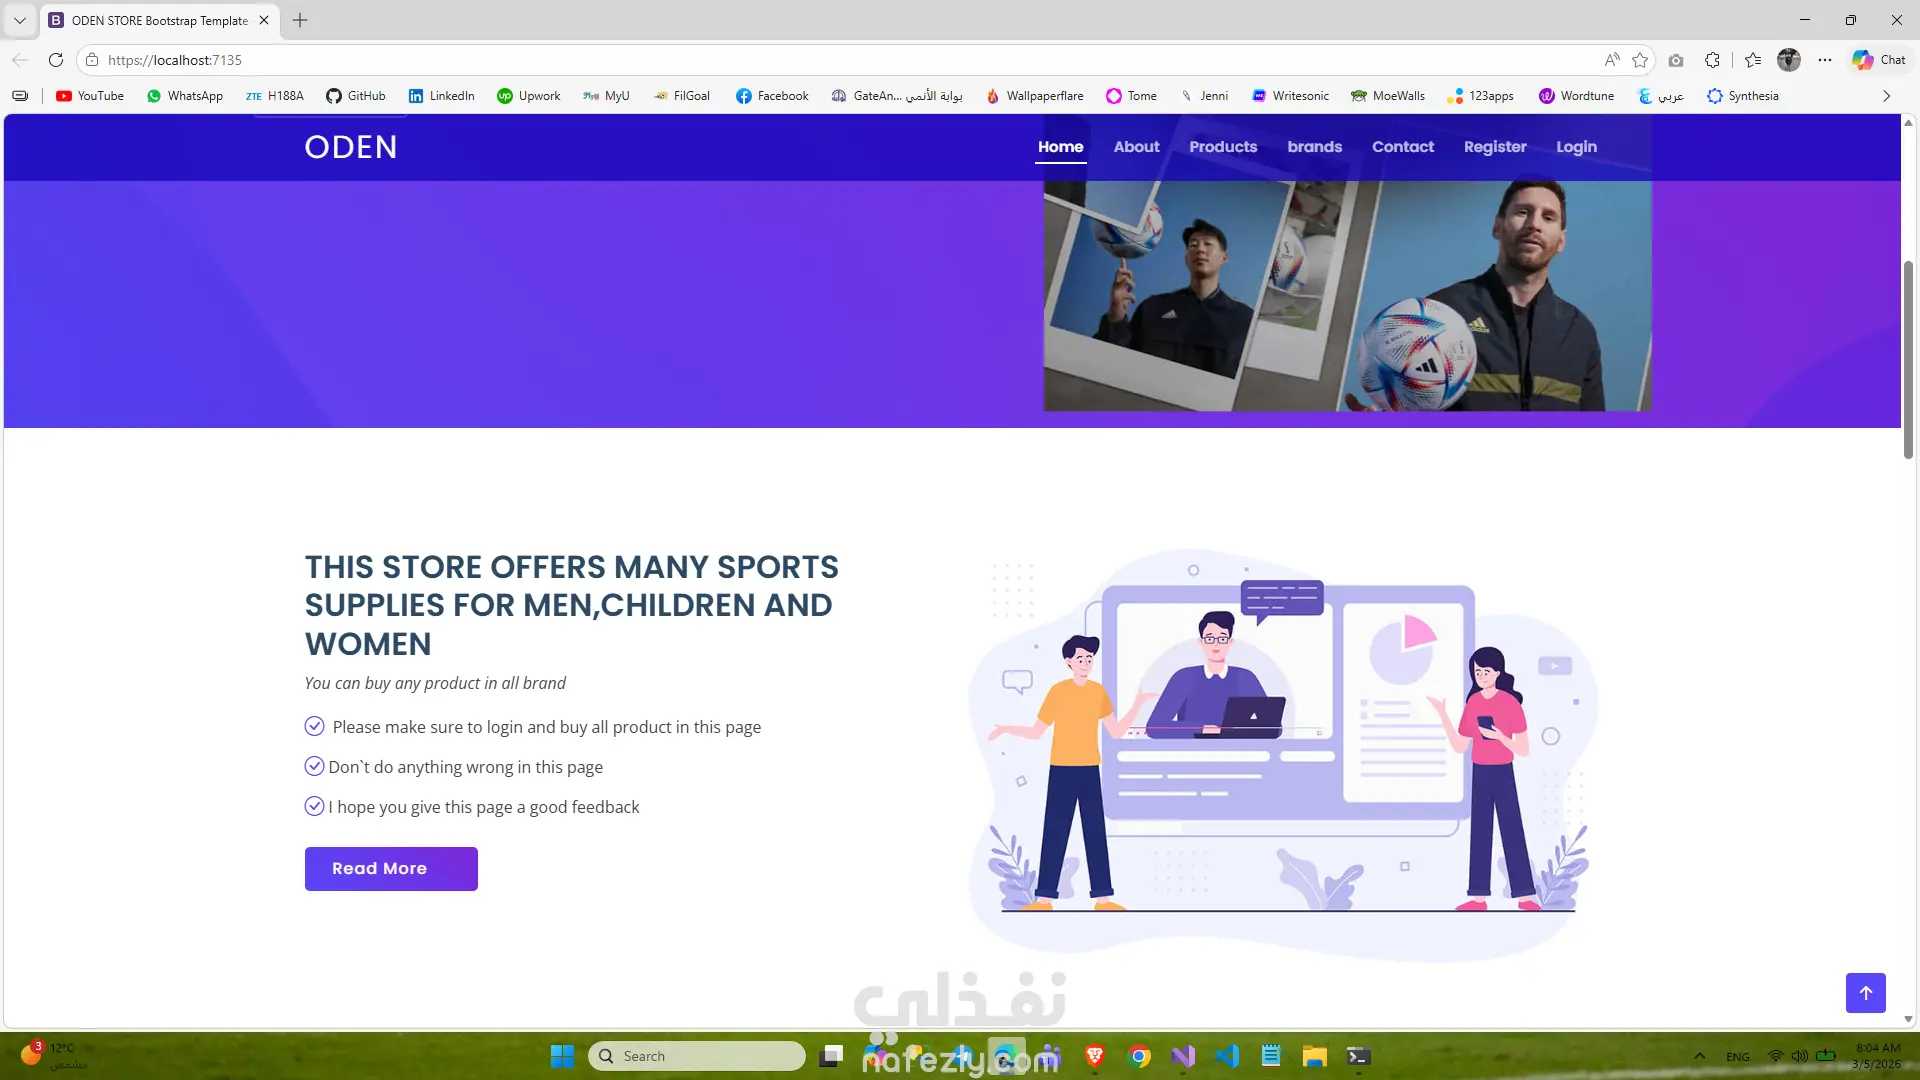Screen dimensions: 1920x1080
Task: Click the Read More button
Action: click(x=391, y=868)
